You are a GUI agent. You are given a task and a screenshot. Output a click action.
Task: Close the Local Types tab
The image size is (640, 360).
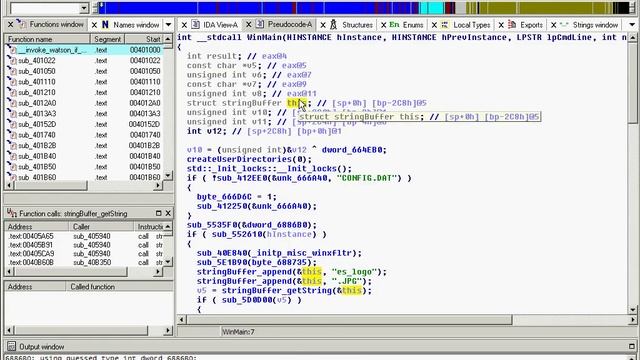click(434, 25)
